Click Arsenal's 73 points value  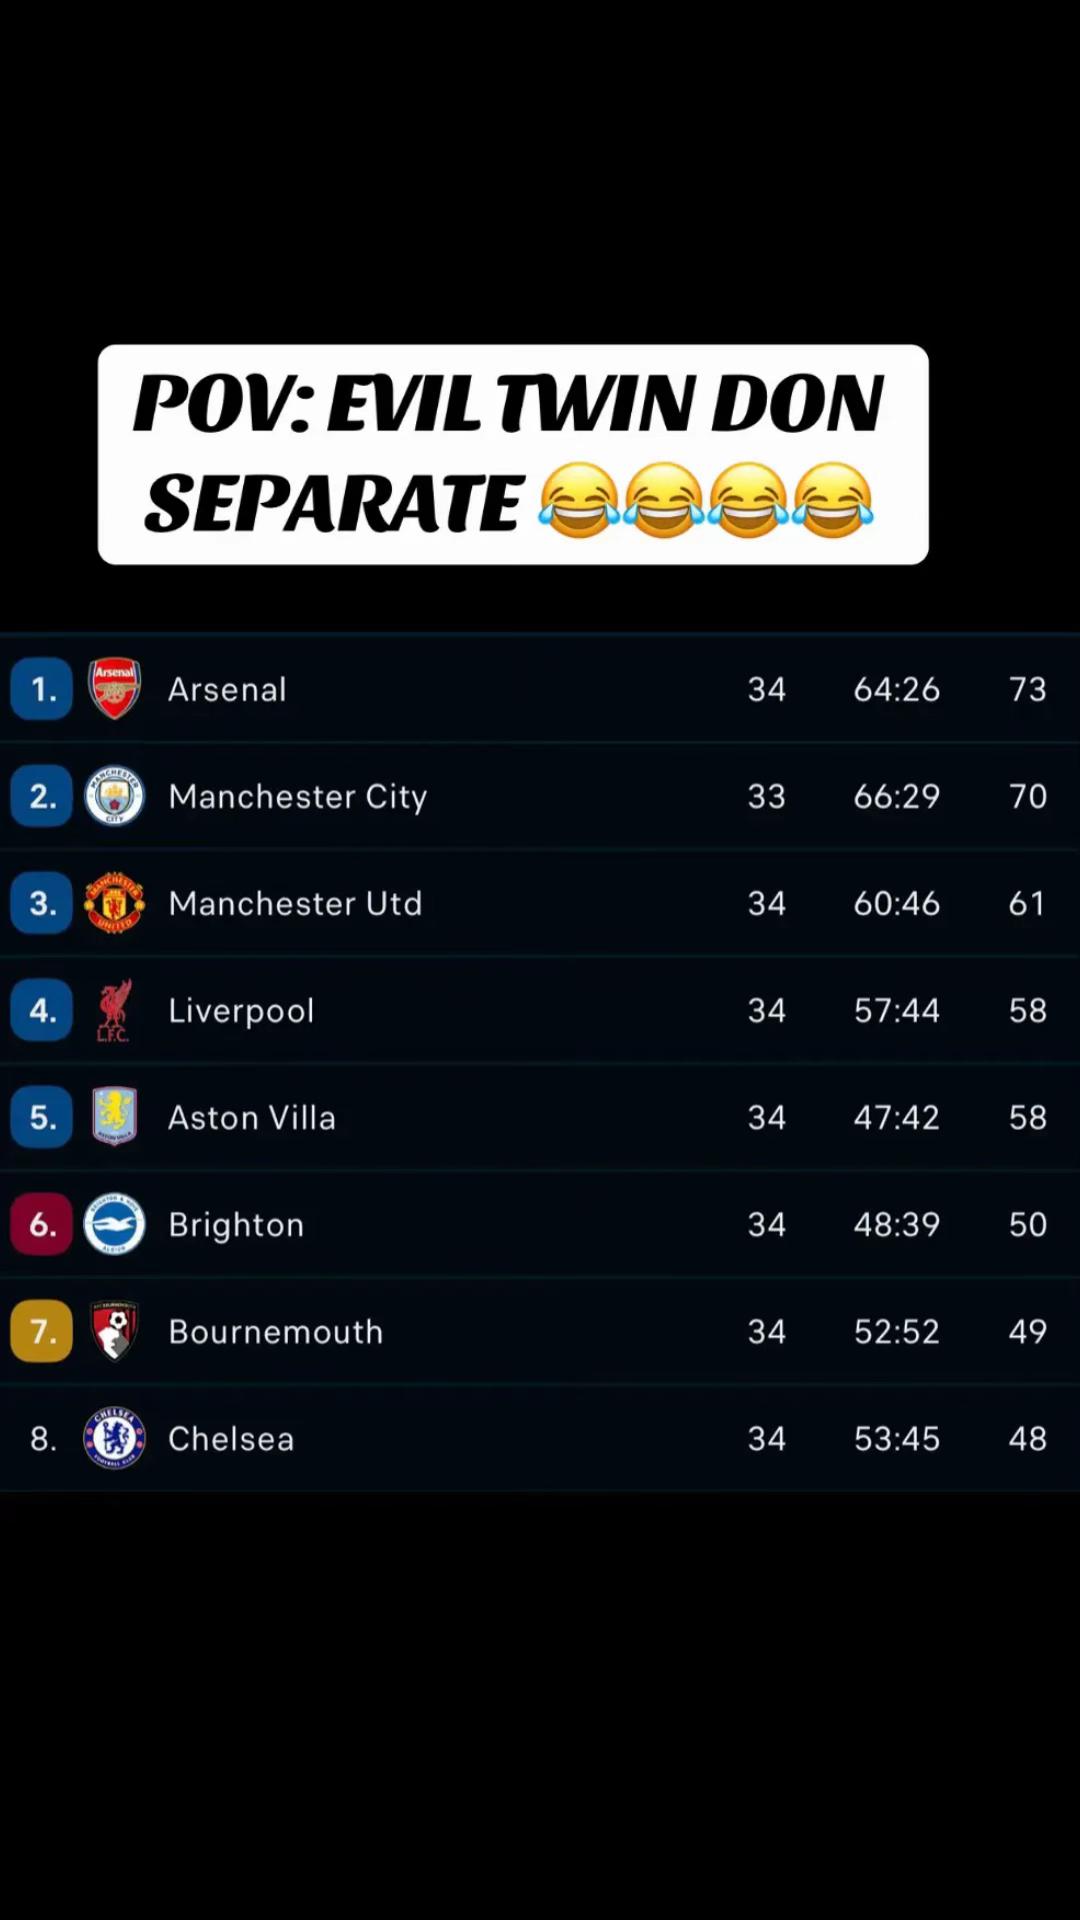click(x=1028, y=689)
